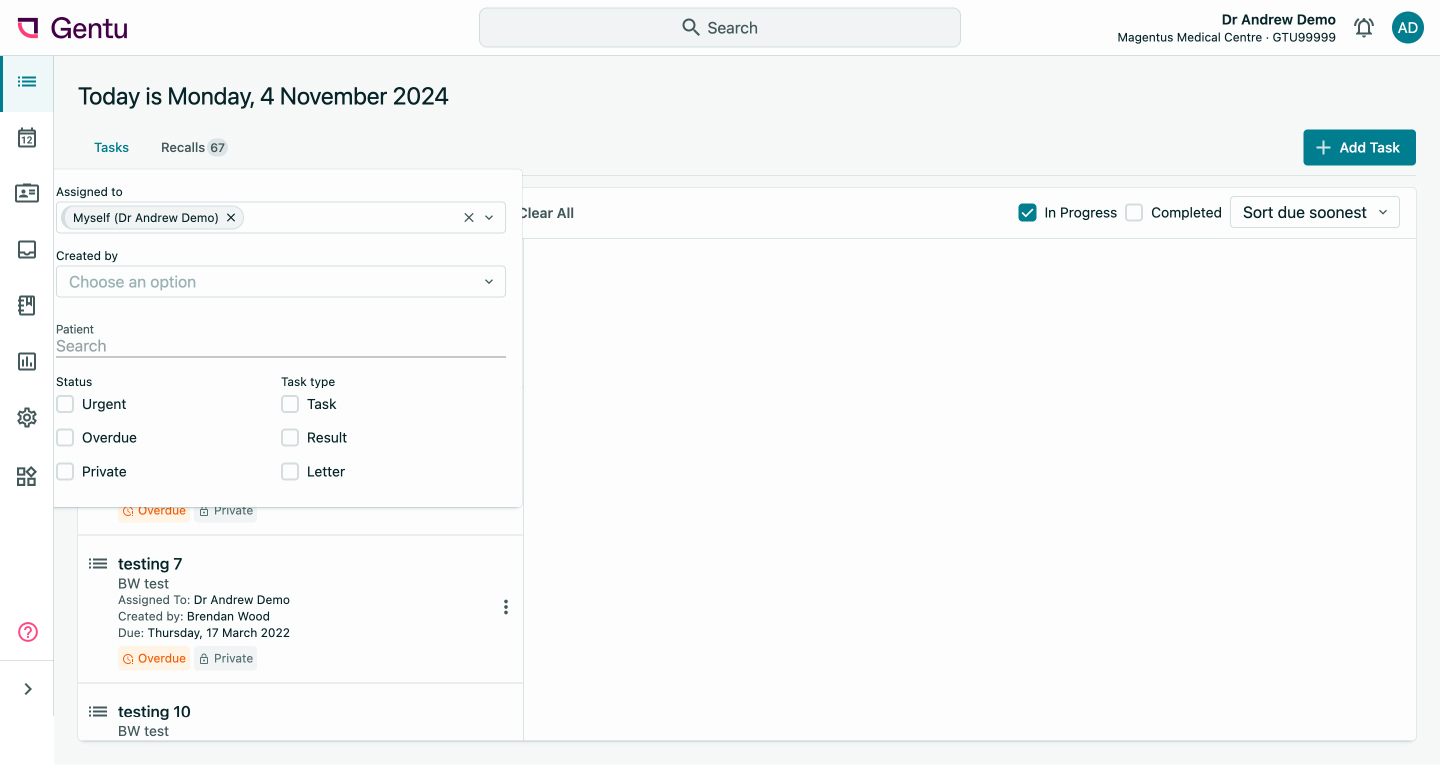1440x765 pixels.
Task: Click the notifications bell icon
Action: (1363, 28)
